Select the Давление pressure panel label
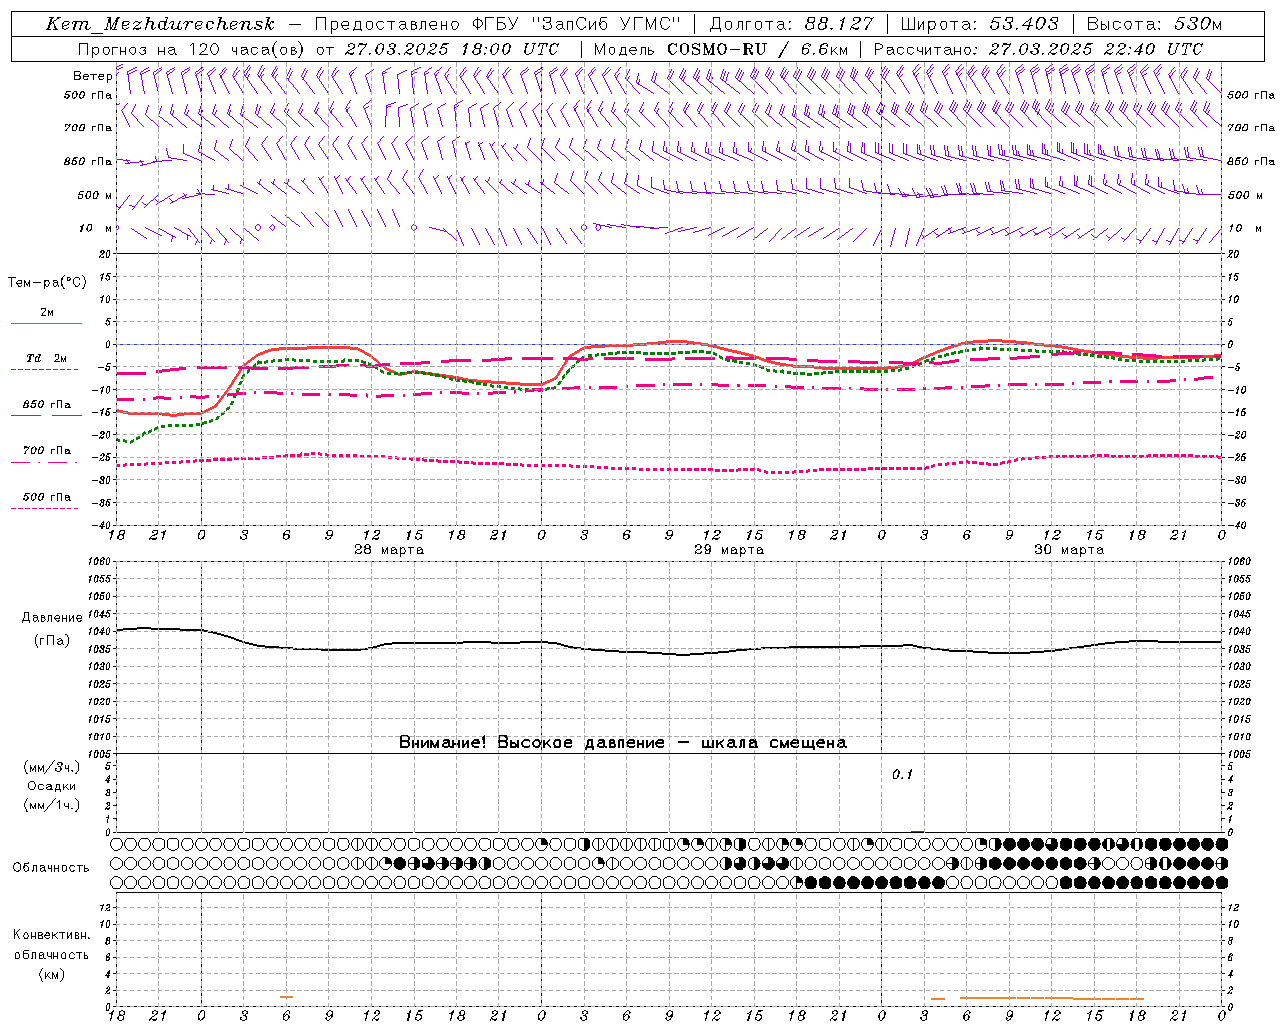The width and height of the screenshot is (1280, 1024). coord(52,618)
